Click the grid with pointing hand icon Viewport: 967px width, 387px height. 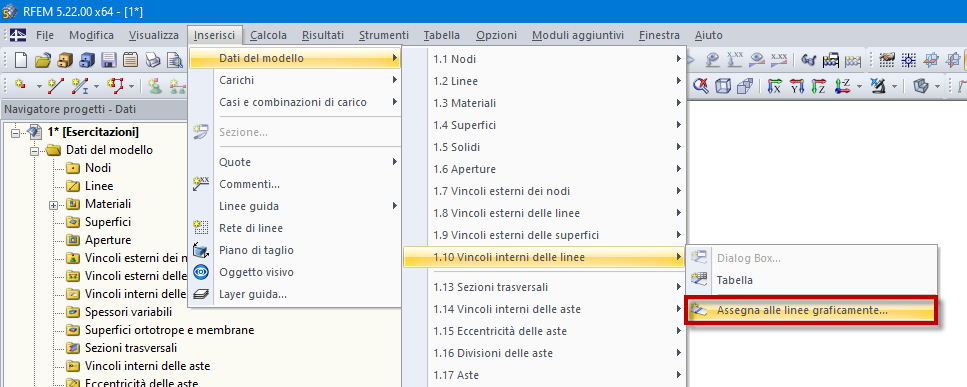tap(887, 60)
